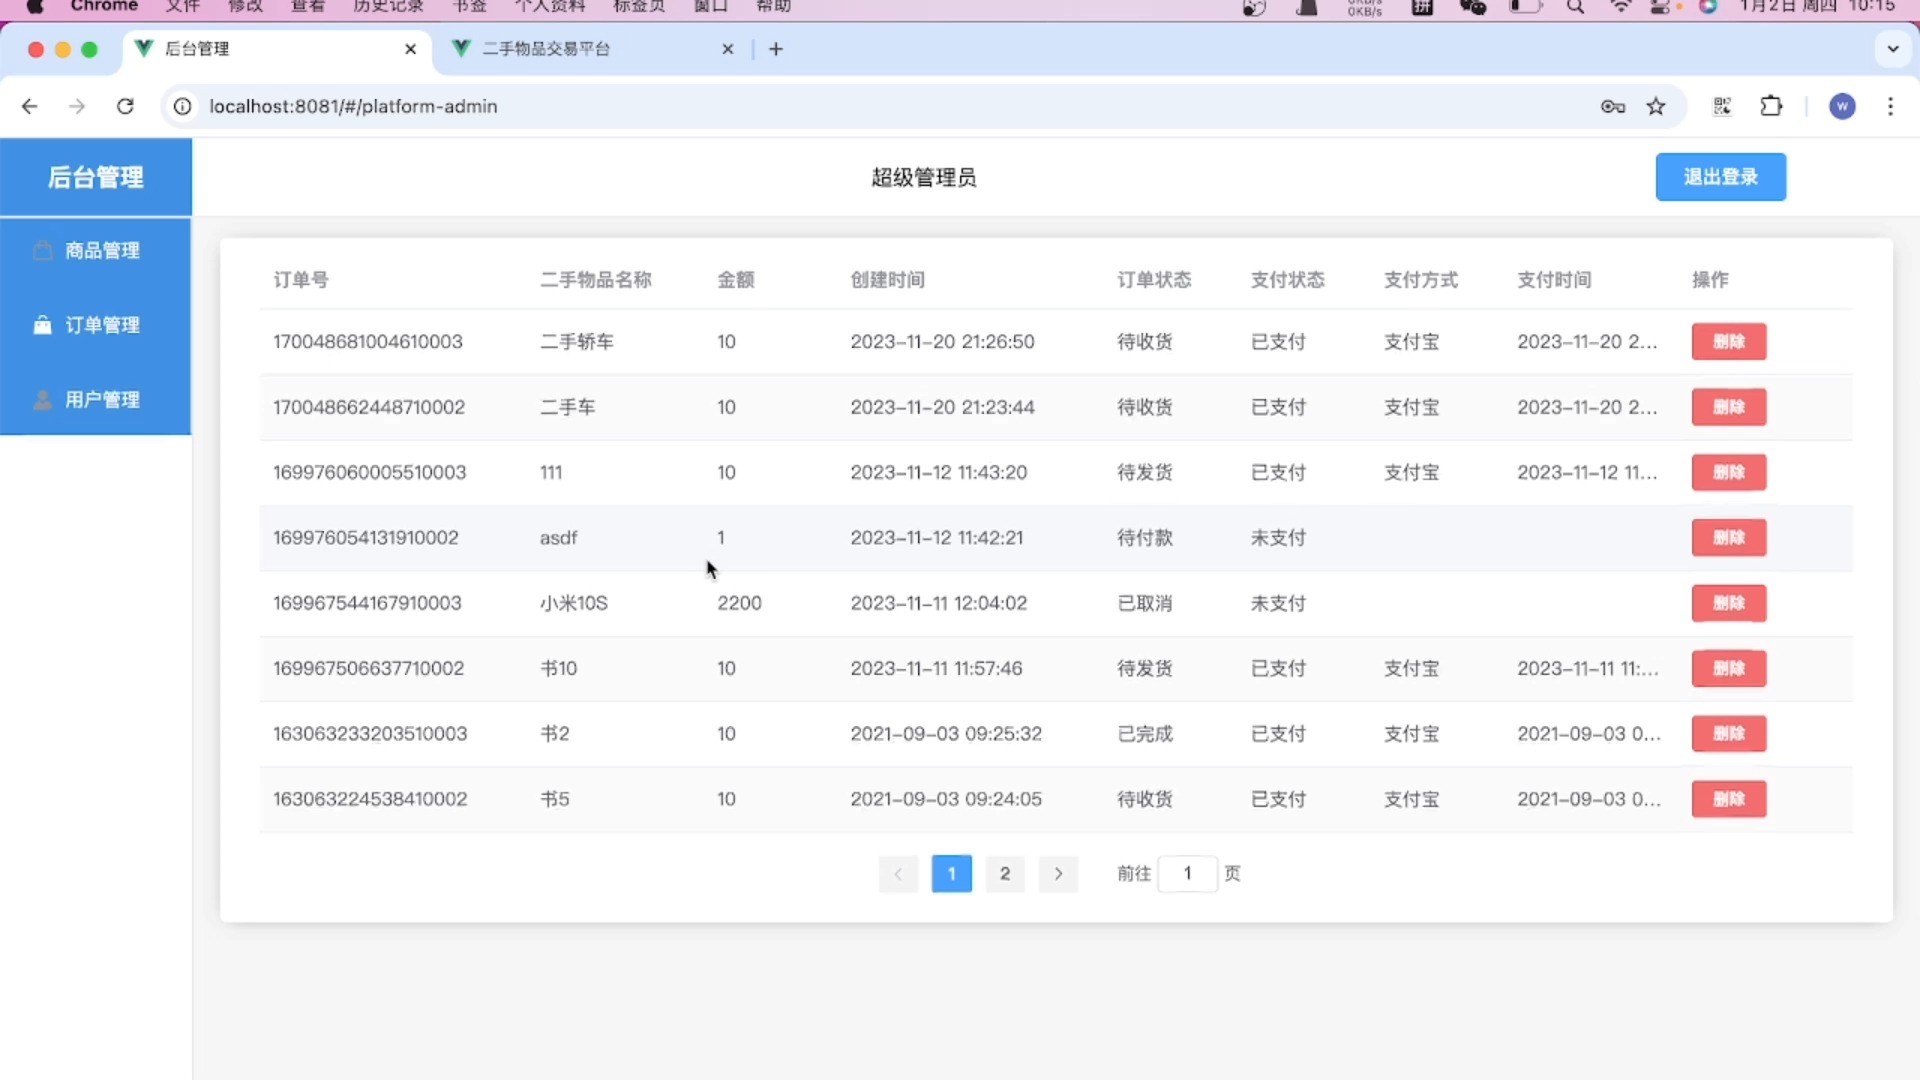Navigate to page 1 number button
The image size is (1920, 1080).
click(951, 873)
